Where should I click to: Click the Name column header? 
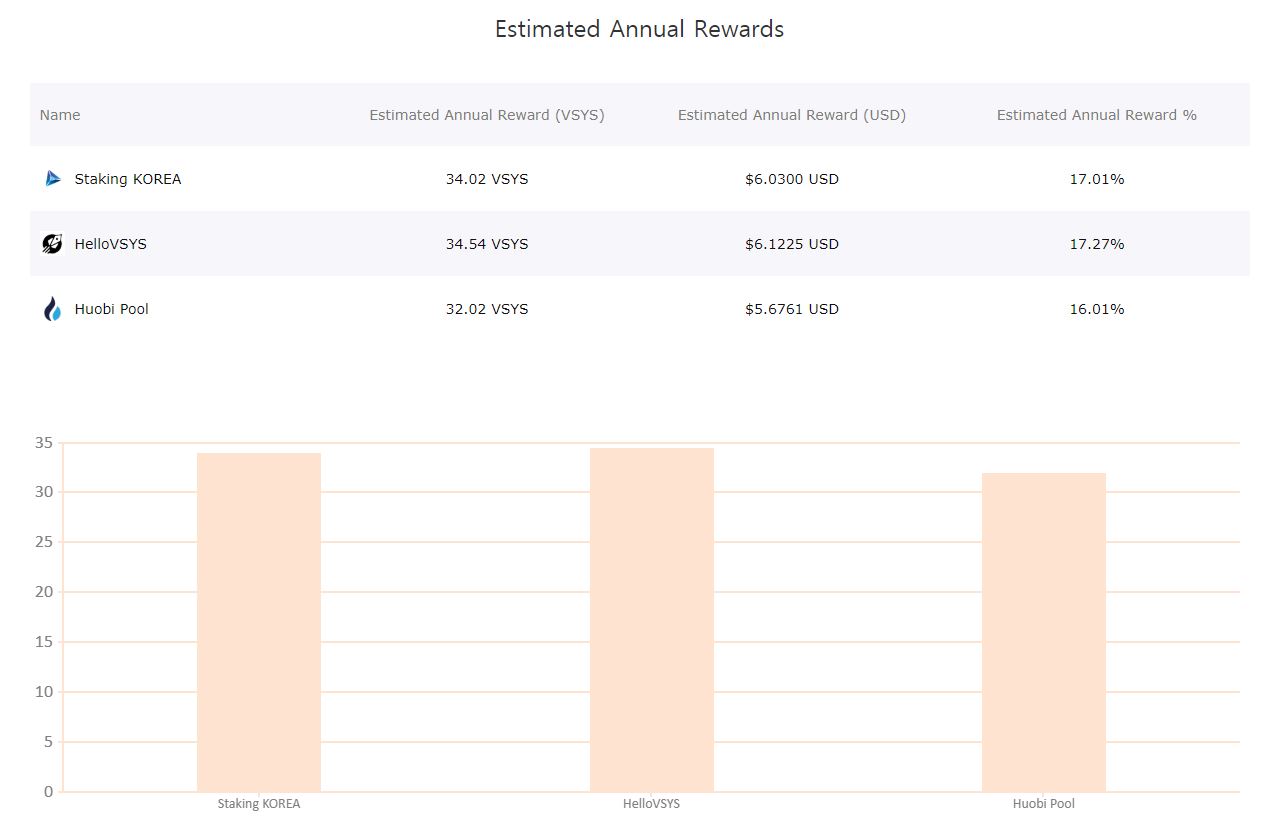(x=60, y=115)
